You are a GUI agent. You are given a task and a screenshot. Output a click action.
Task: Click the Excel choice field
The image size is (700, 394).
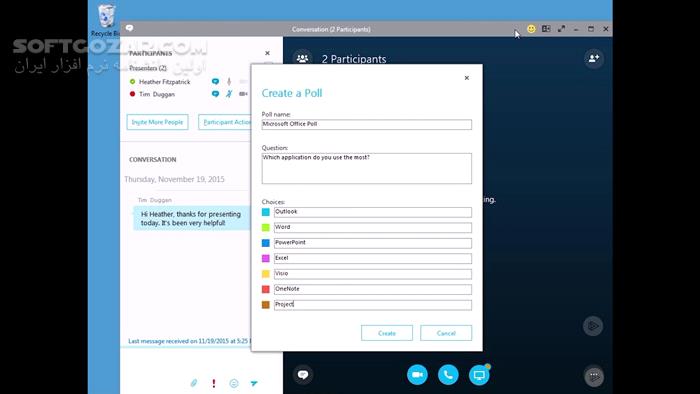[373, 258]
